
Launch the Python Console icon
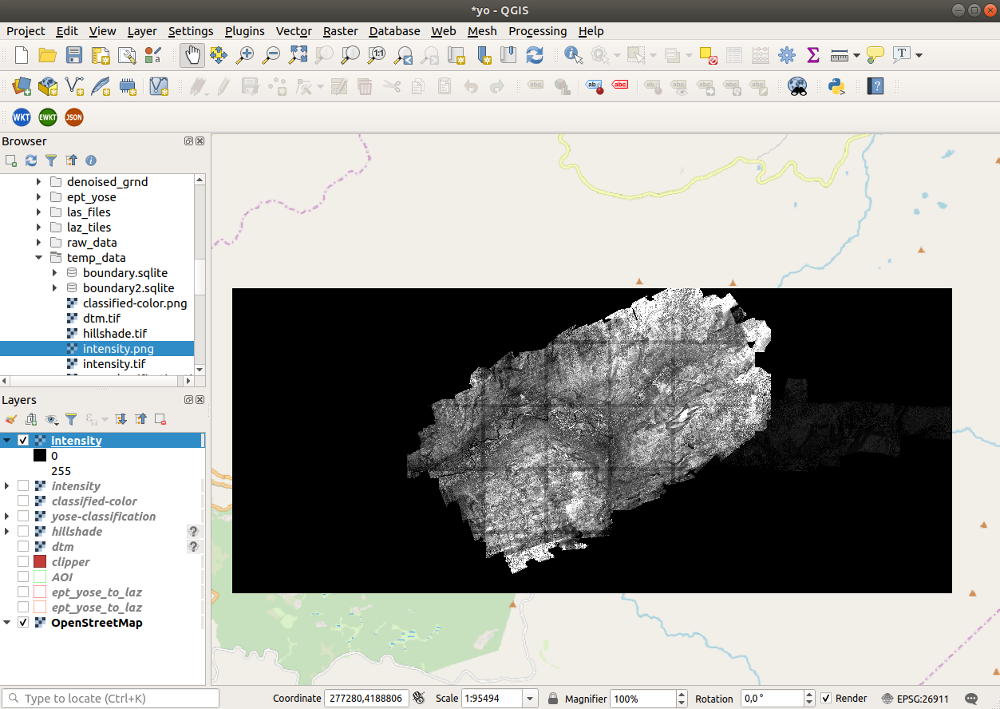tap(835, 88)
